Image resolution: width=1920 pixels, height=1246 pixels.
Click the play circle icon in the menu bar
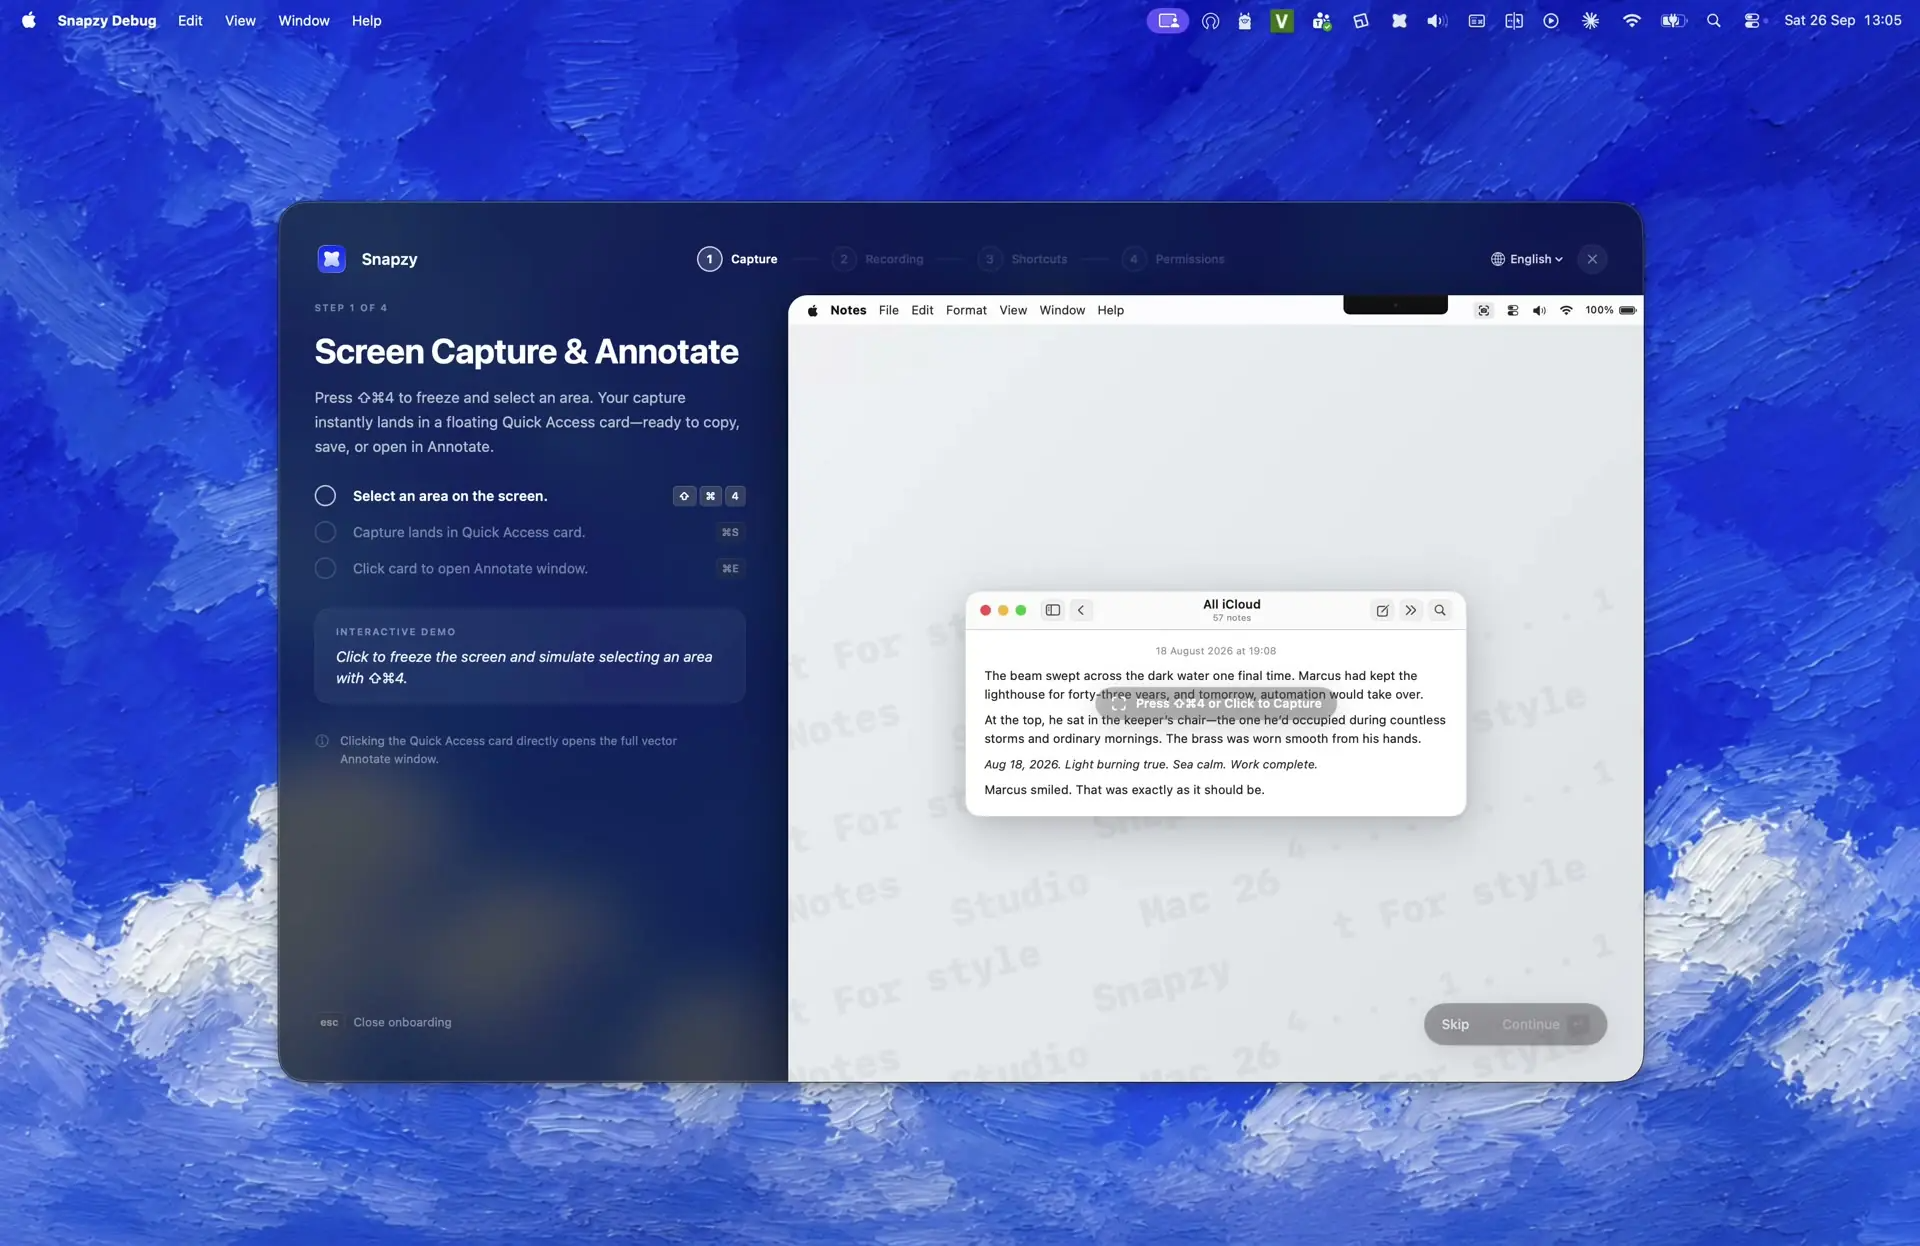1551,21
